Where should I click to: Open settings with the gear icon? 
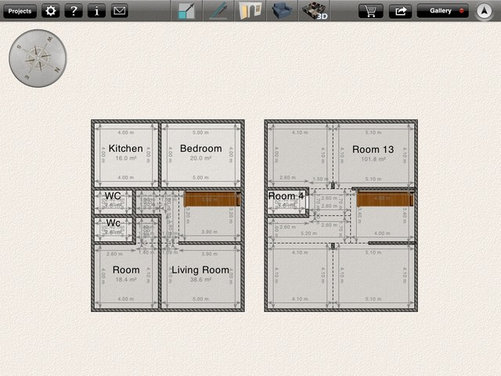51,11
